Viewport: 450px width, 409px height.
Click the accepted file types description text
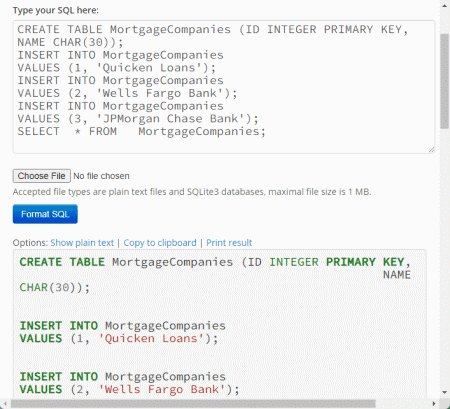[x=192, y=192]
